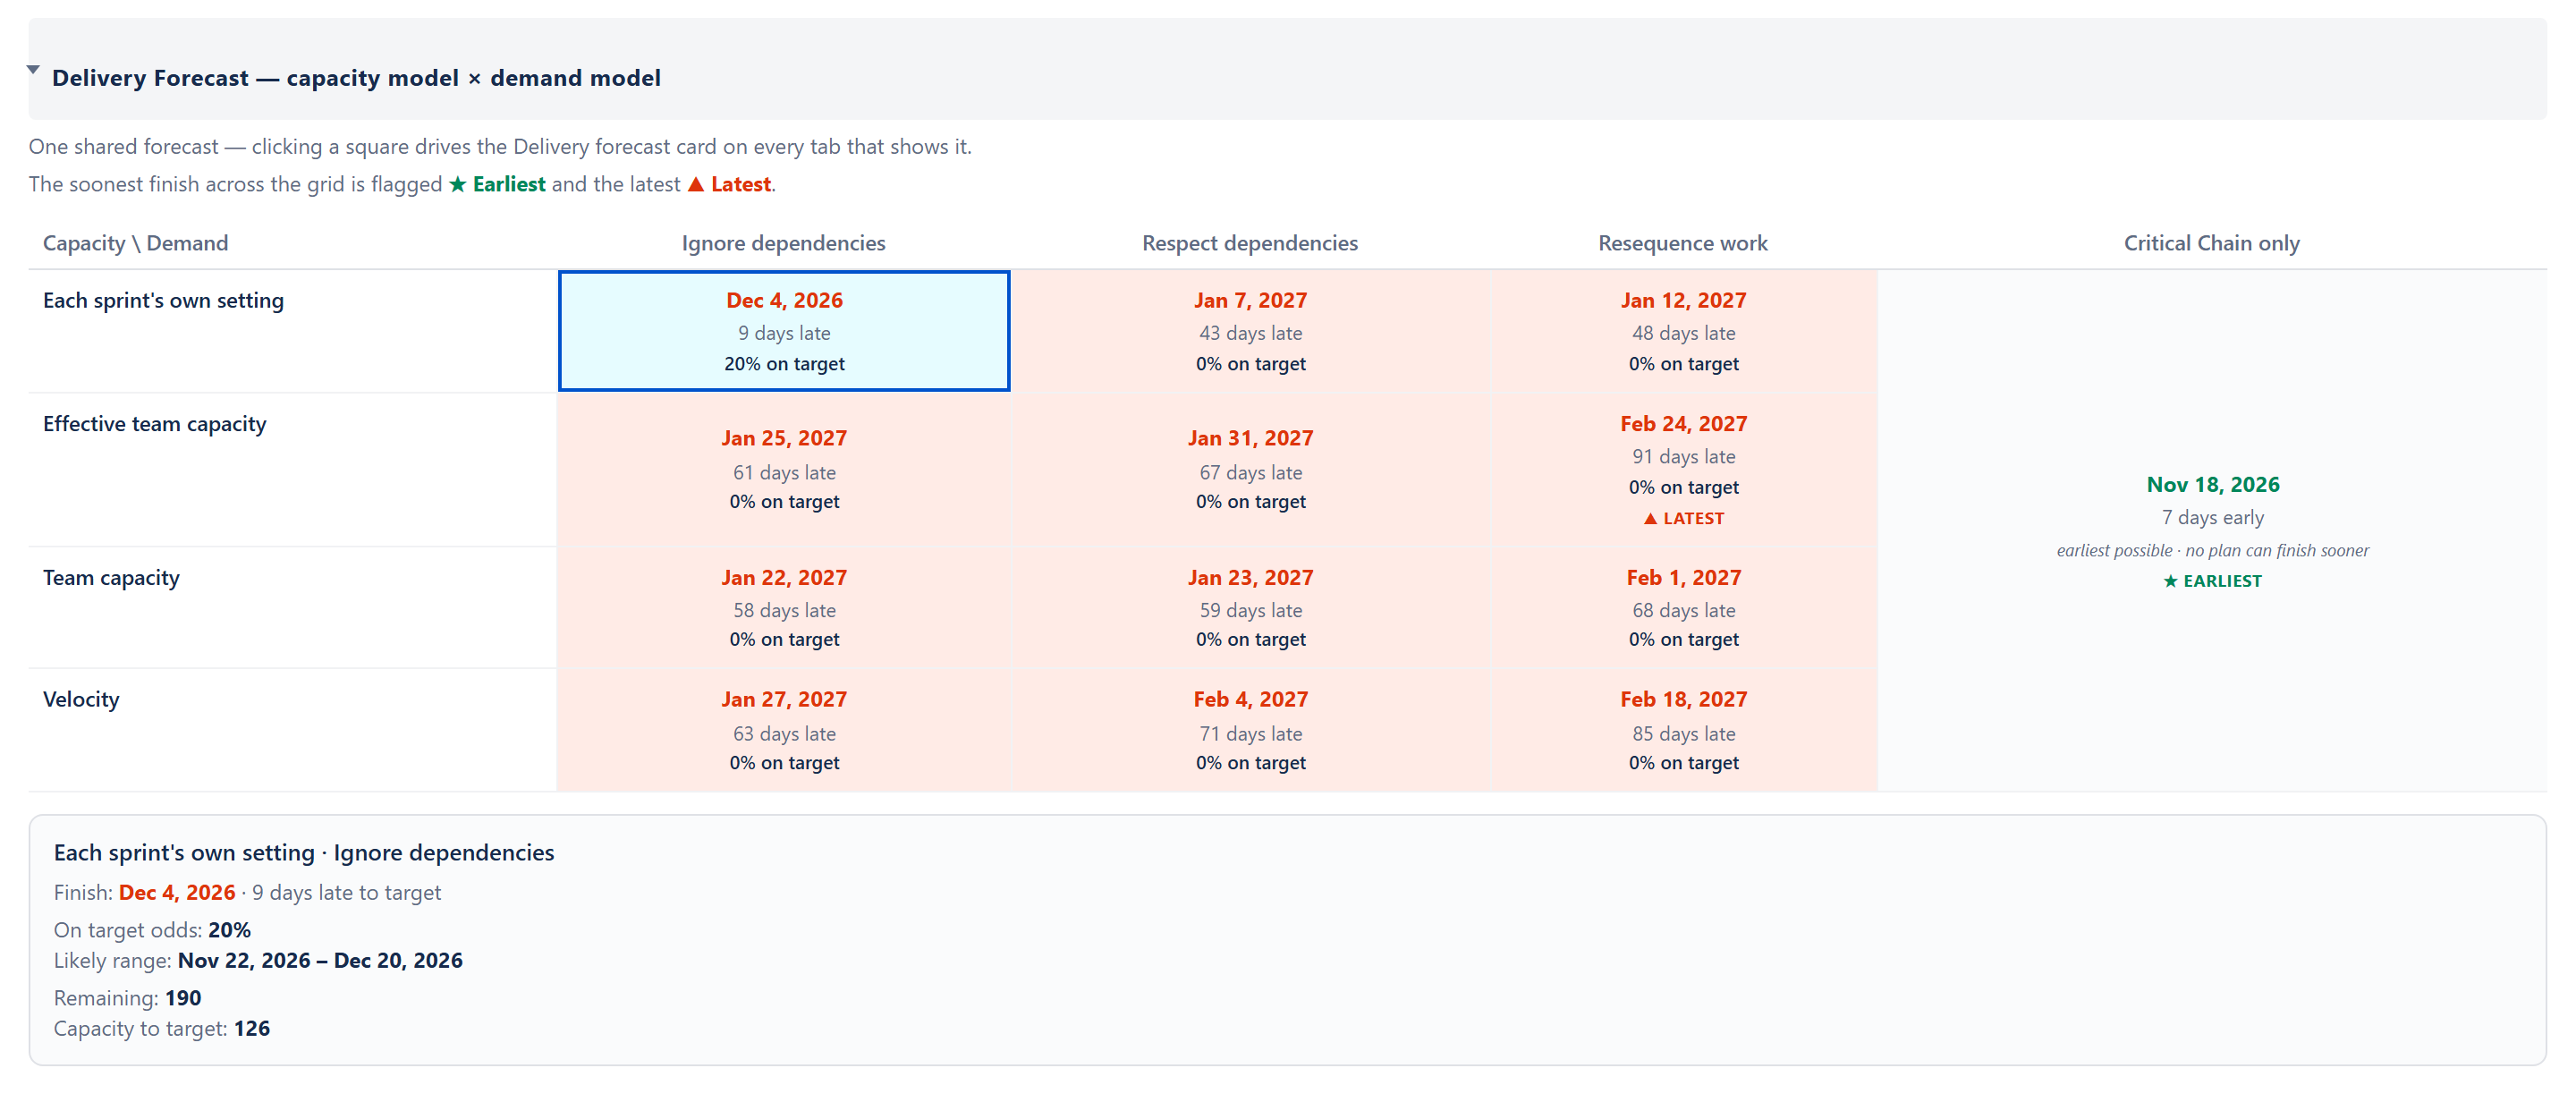Choose the Feb 18, 2027 forecast cell
The image size is (2576, 1102).
tap(1683, 730)
